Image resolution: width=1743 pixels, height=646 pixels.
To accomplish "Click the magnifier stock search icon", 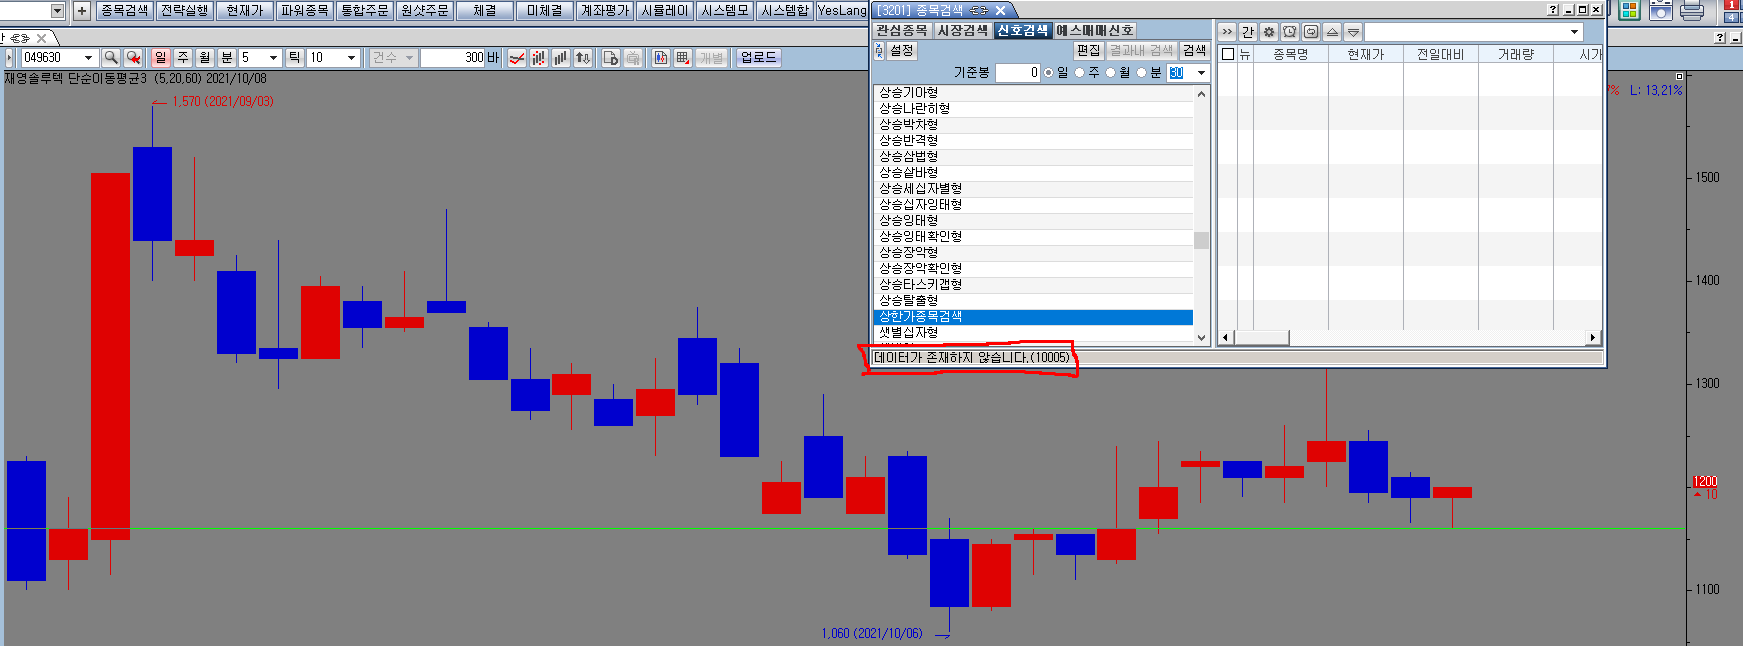I will click(x=111, y=58).
